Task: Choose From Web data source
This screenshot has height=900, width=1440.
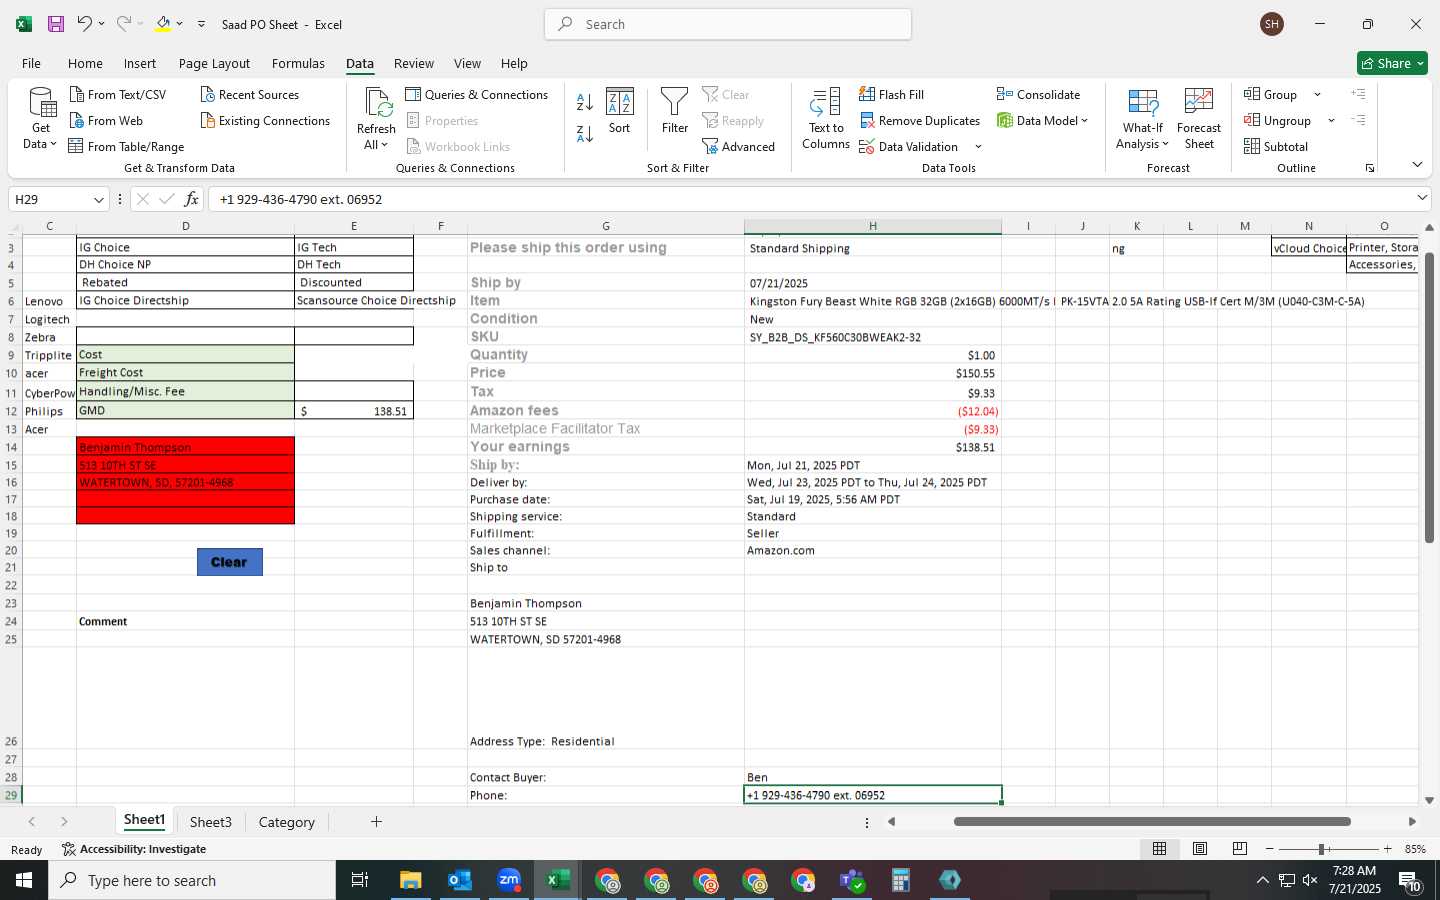Action: pyautogui.click(x=107, y=120)
